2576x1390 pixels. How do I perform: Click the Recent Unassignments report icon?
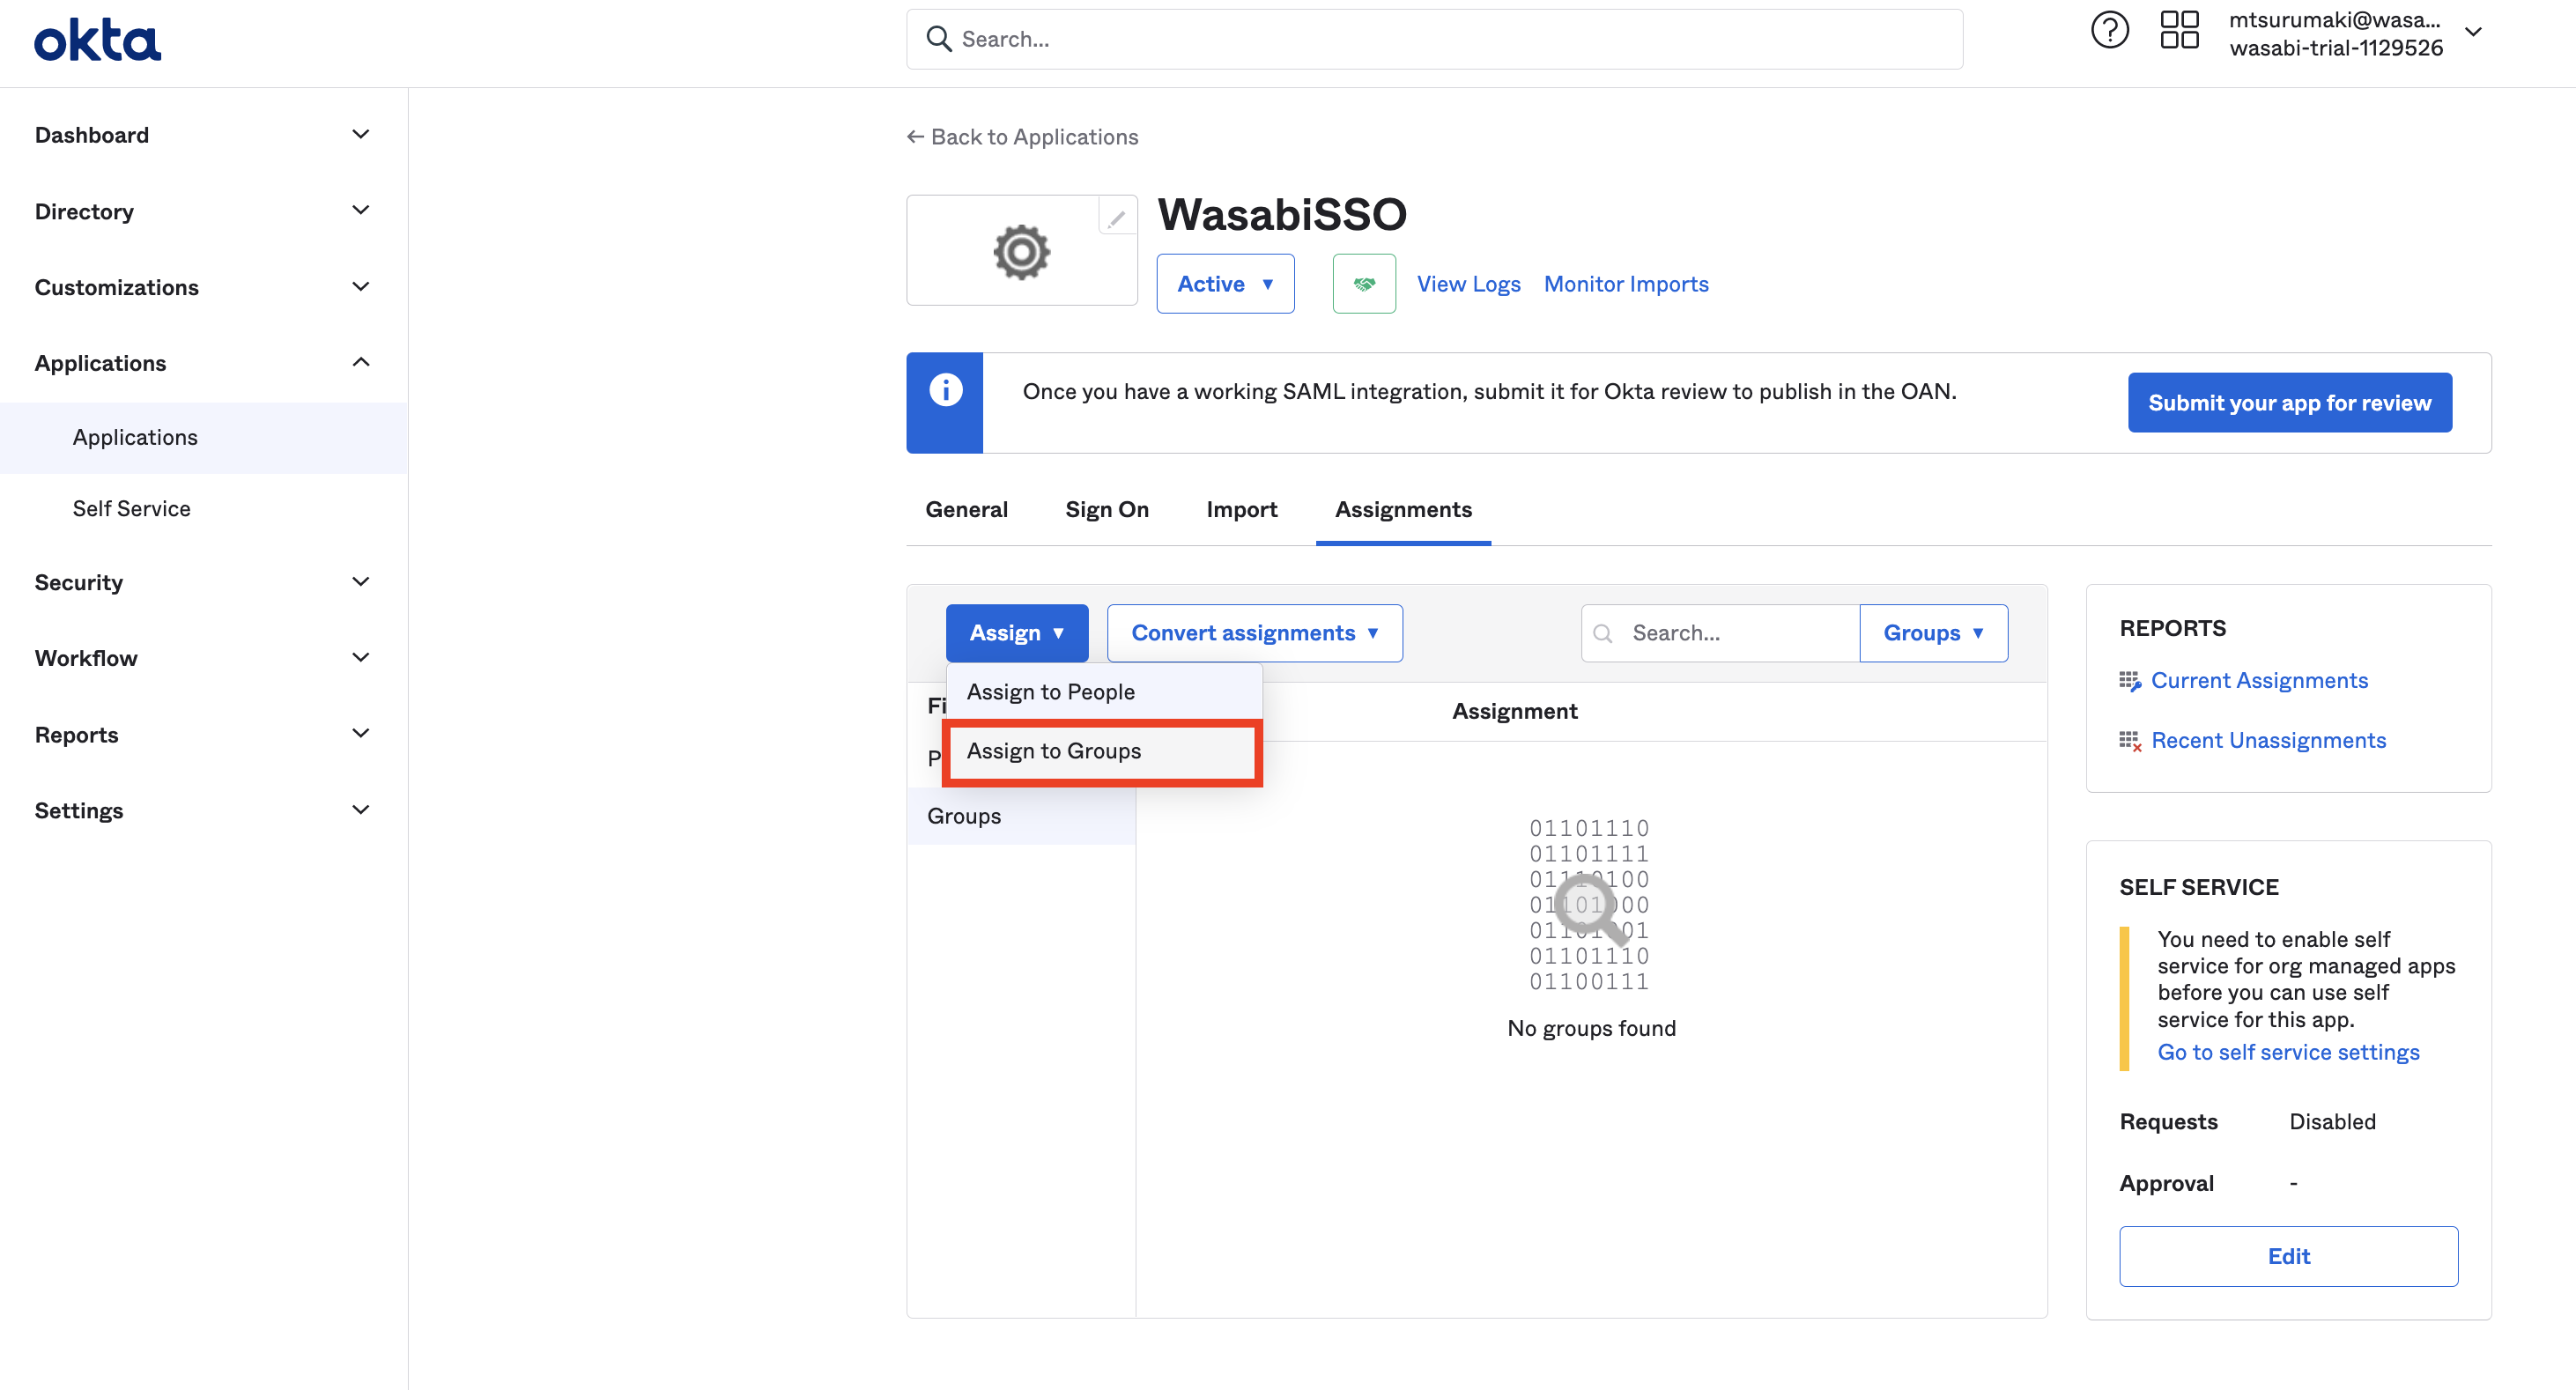[2129, 741]
